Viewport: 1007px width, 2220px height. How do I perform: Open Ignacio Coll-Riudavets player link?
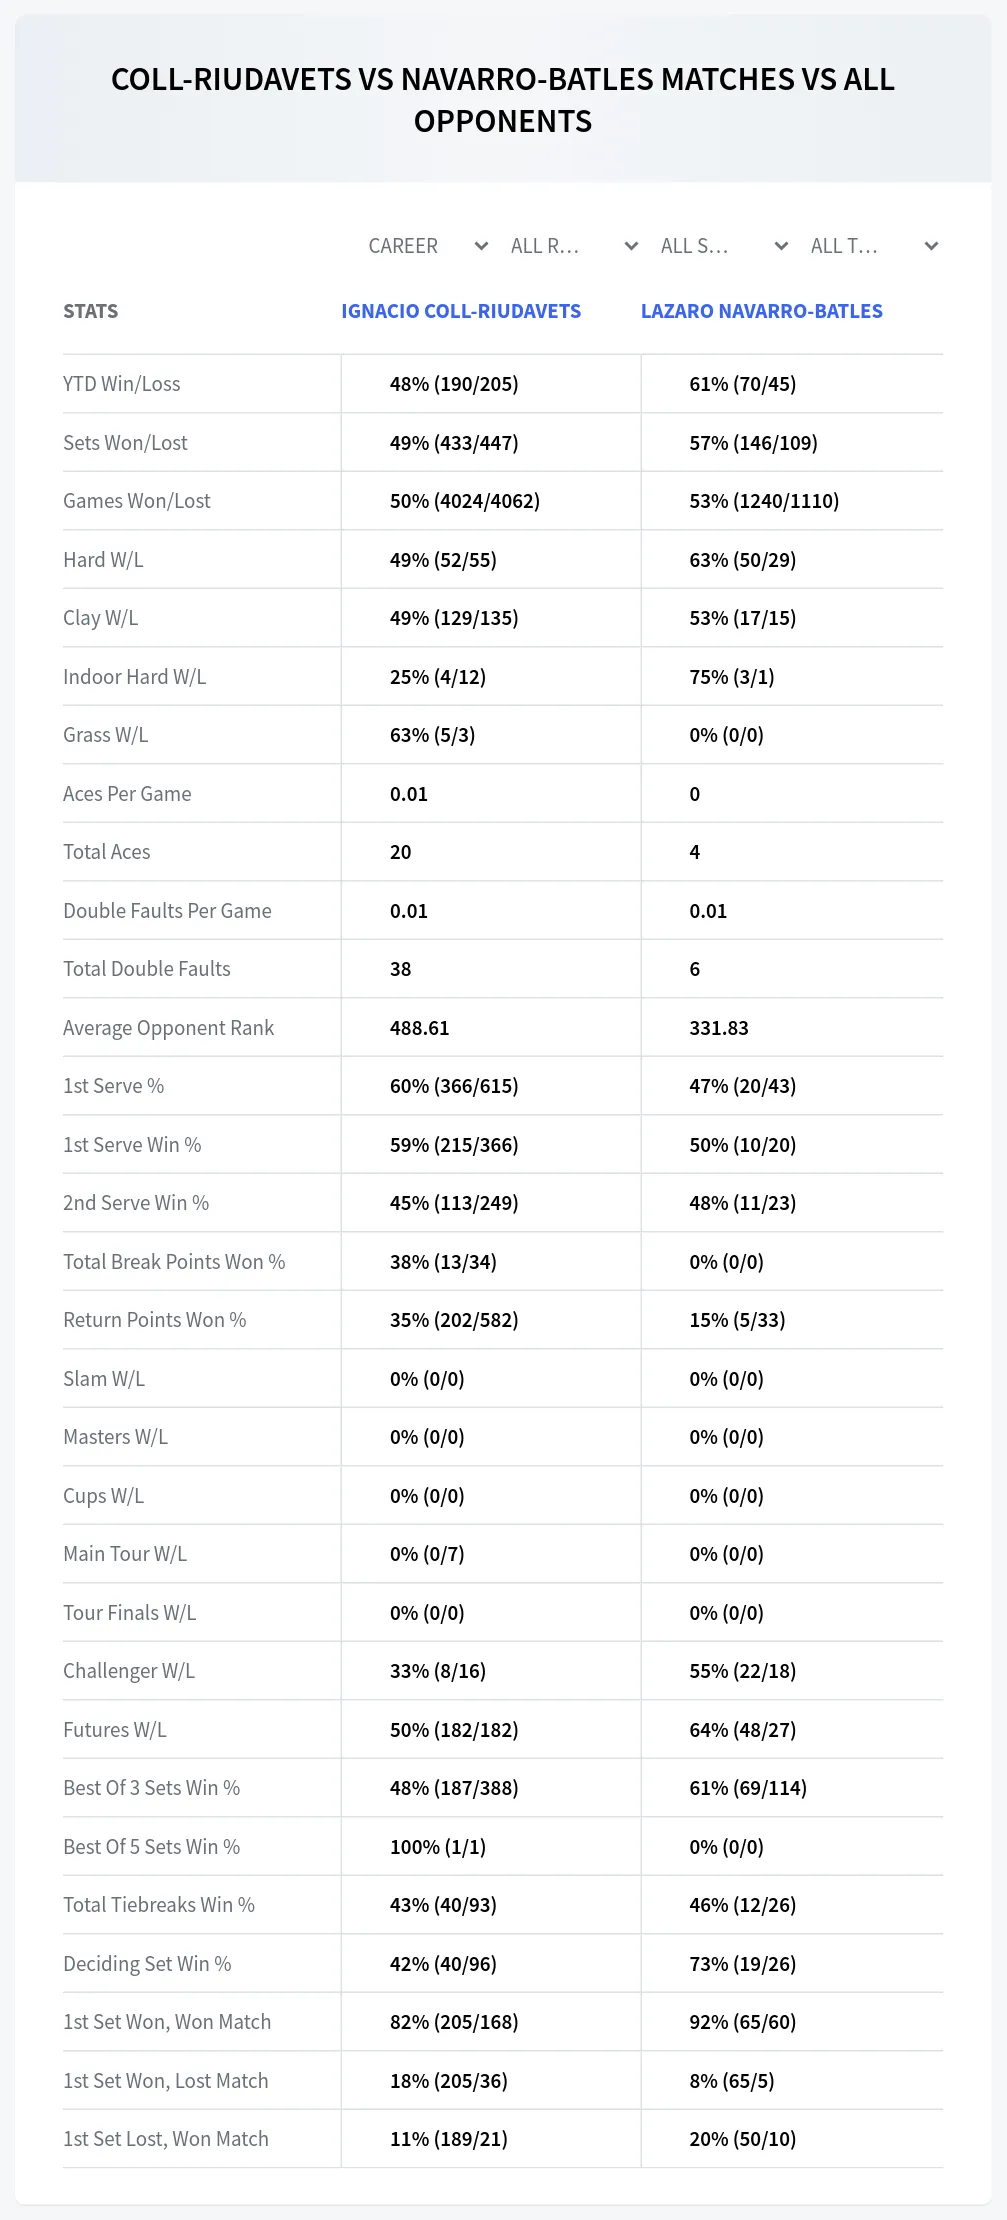(461, 311)
